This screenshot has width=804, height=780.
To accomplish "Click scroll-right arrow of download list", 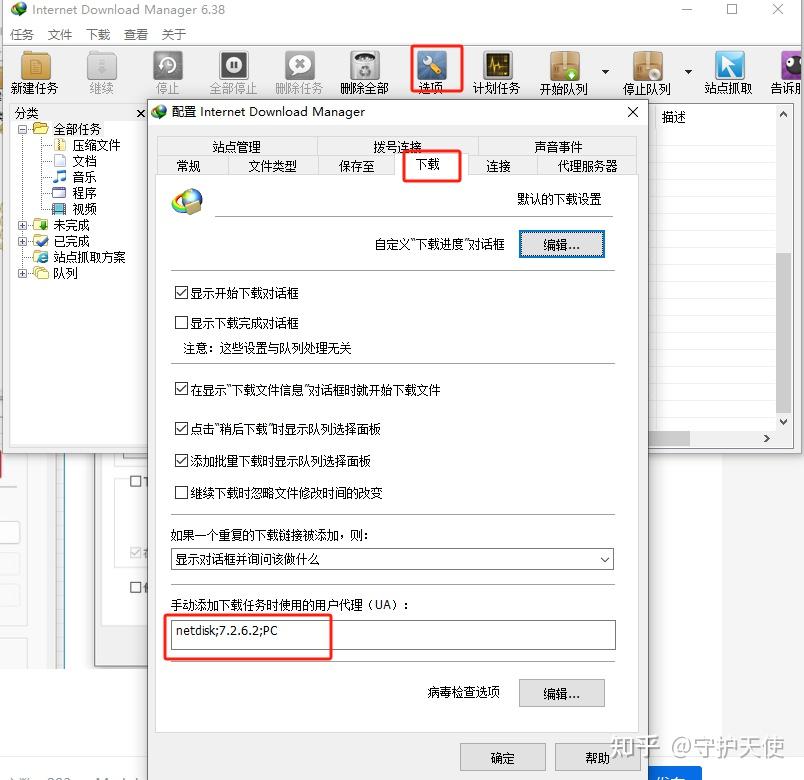I will click(x=767, y=438).
